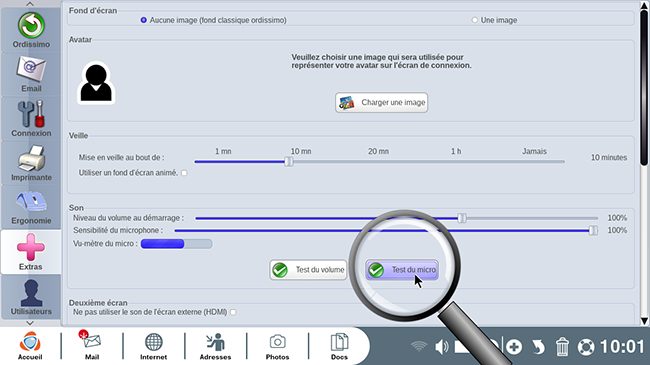Select 'Une image' wallpaper option
Viewport: 650px width, 365px height.
tap(474, 20)
